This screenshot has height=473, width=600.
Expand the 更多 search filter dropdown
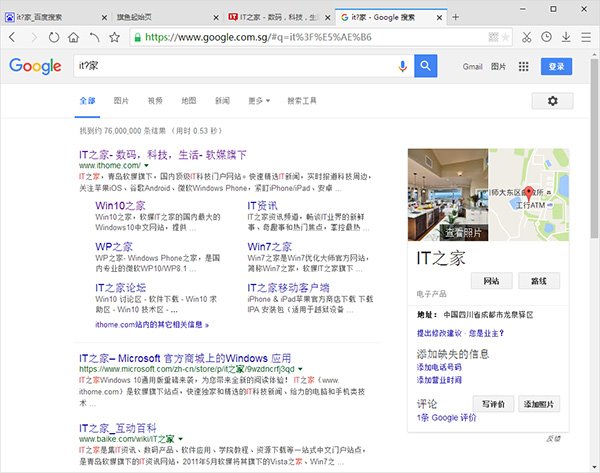click(x=260, y=101)
